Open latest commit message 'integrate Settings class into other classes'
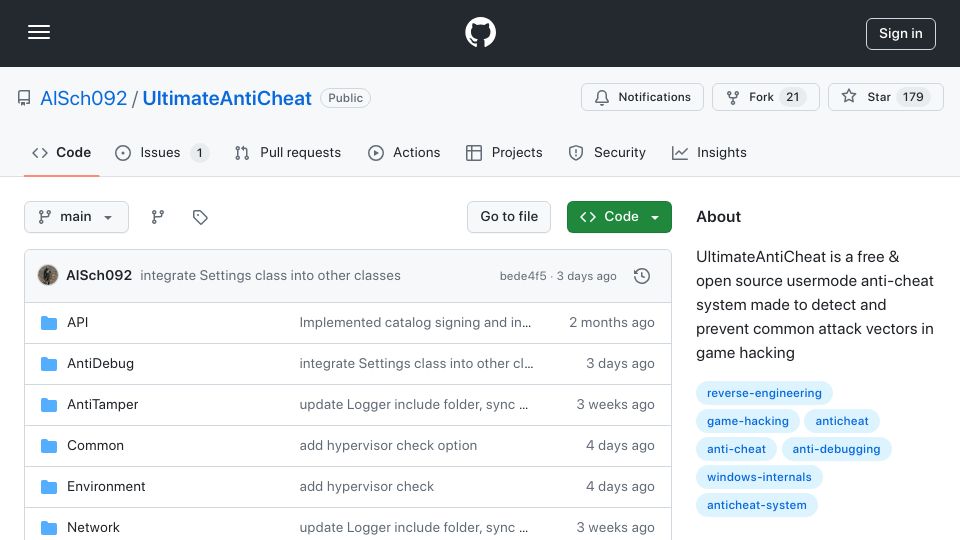The image size is (960, 540). click(270, 276)
